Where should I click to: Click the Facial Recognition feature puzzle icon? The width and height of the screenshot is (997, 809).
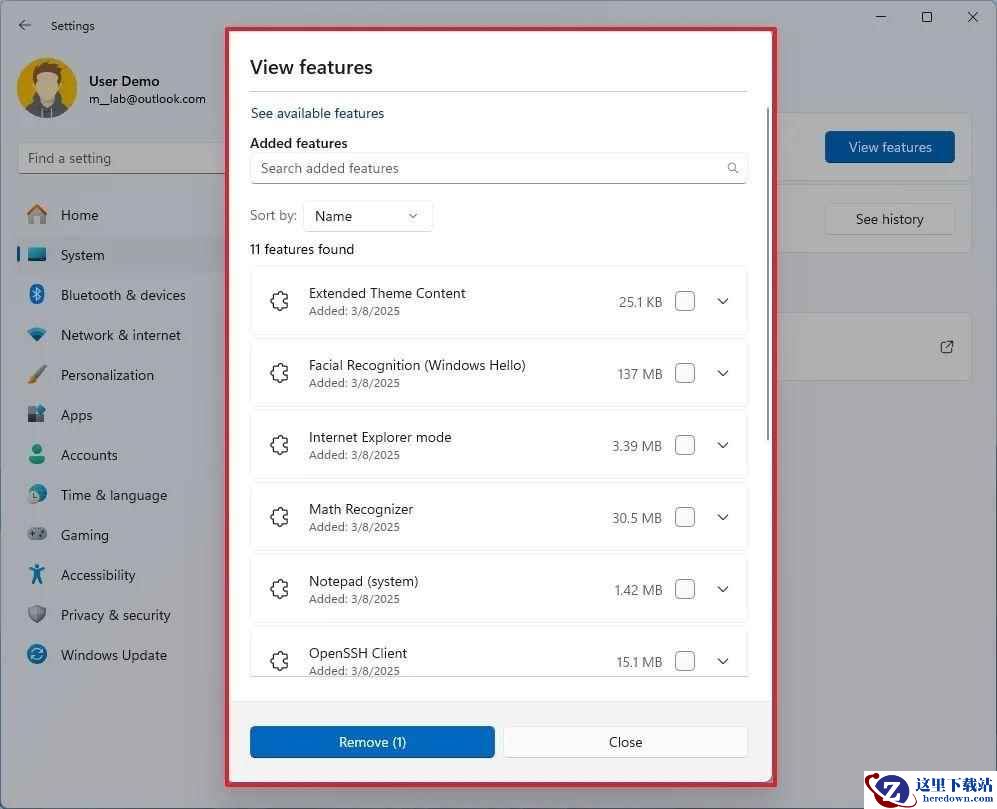(279, 373)
